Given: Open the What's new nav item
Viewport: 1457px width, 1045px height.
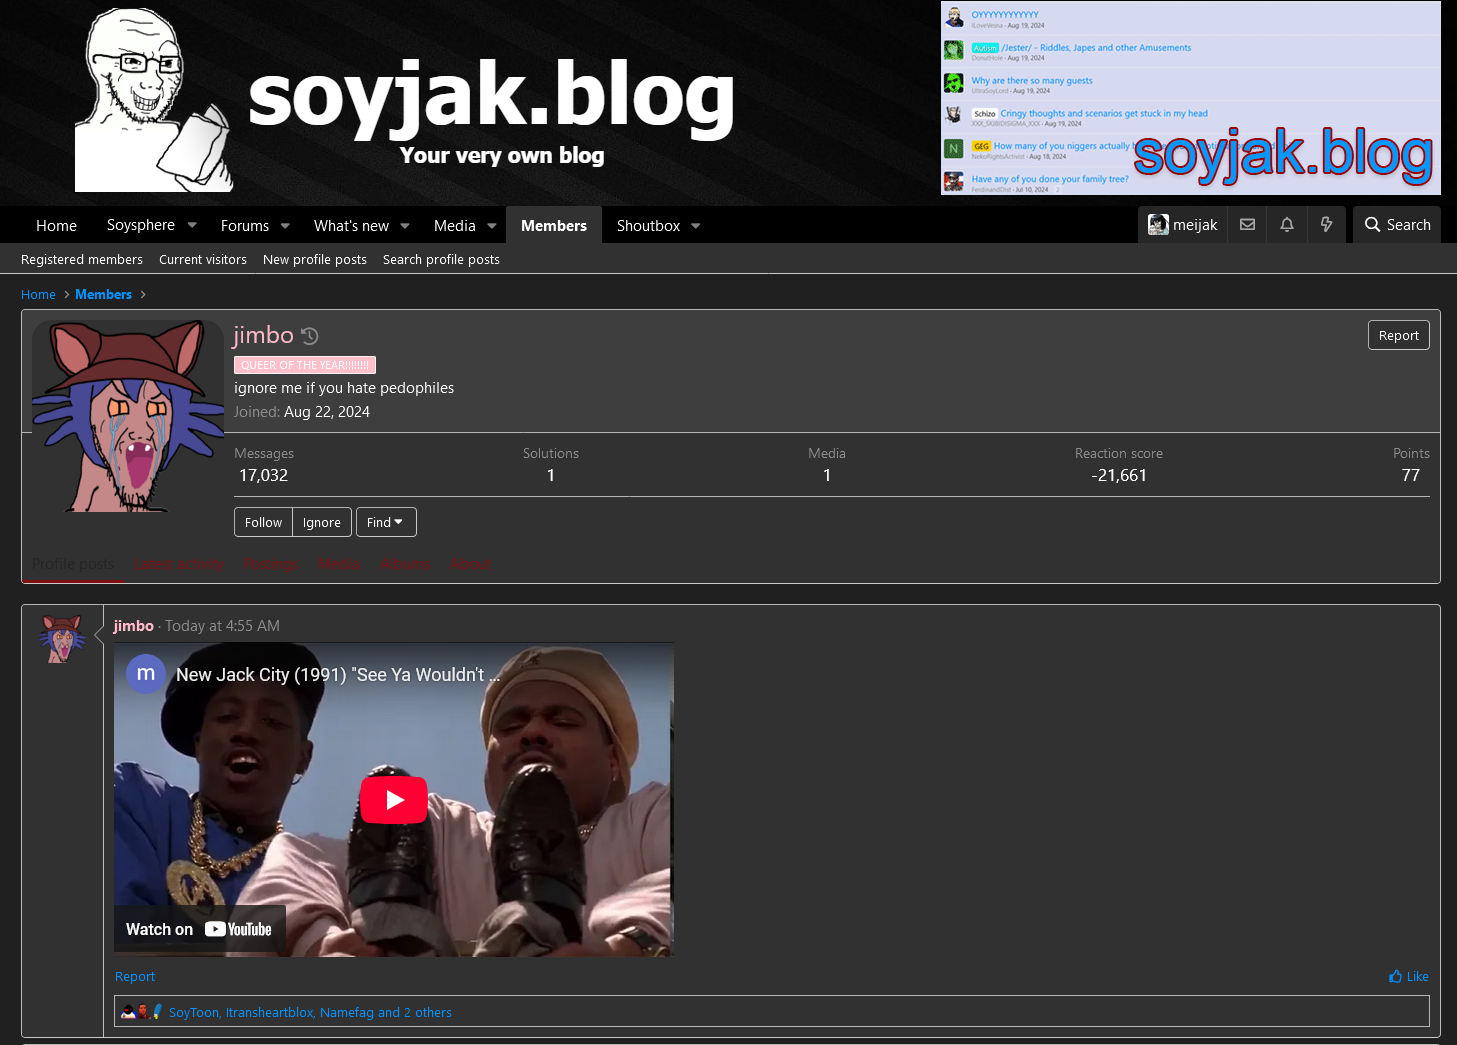Looking at the screenshot, I should pos(351,226).
